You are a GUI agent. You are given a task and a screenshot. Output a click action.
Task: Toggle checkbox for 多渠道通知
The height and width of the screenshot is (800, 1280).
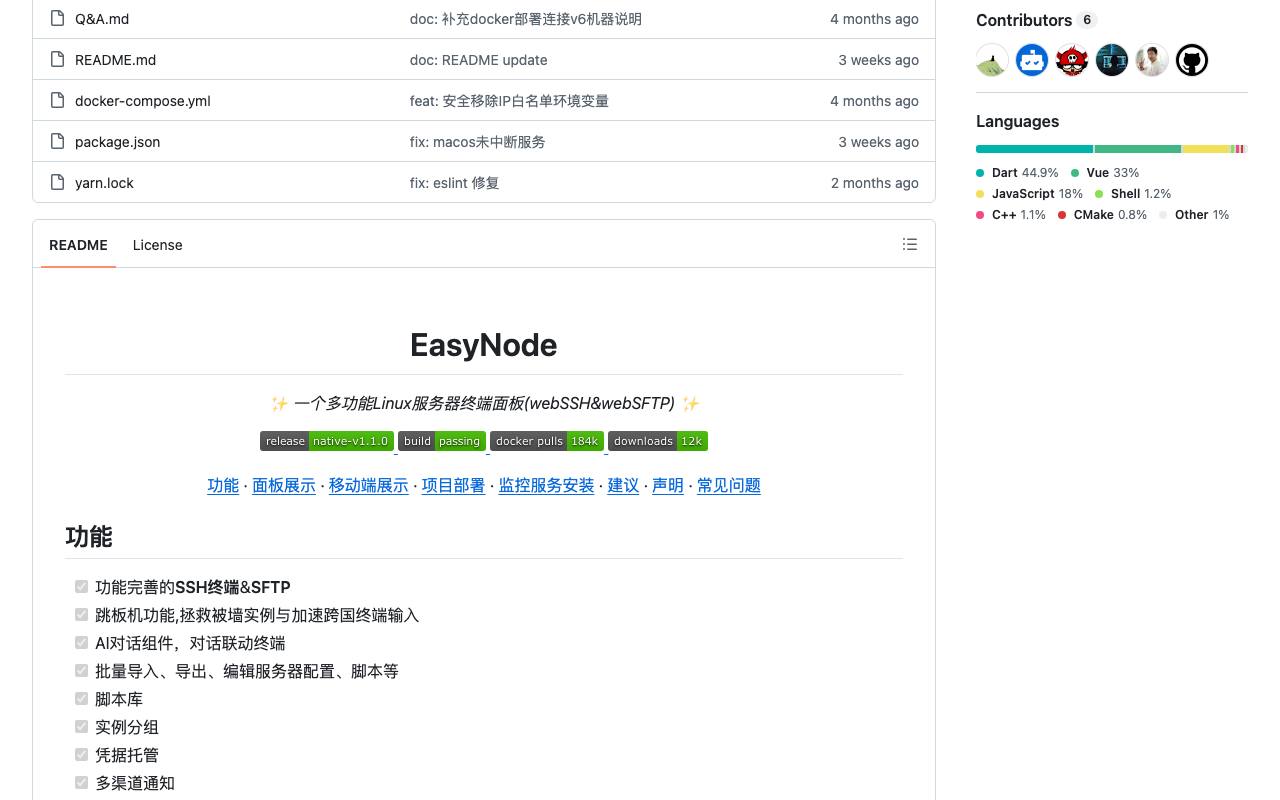click(82, 783)
